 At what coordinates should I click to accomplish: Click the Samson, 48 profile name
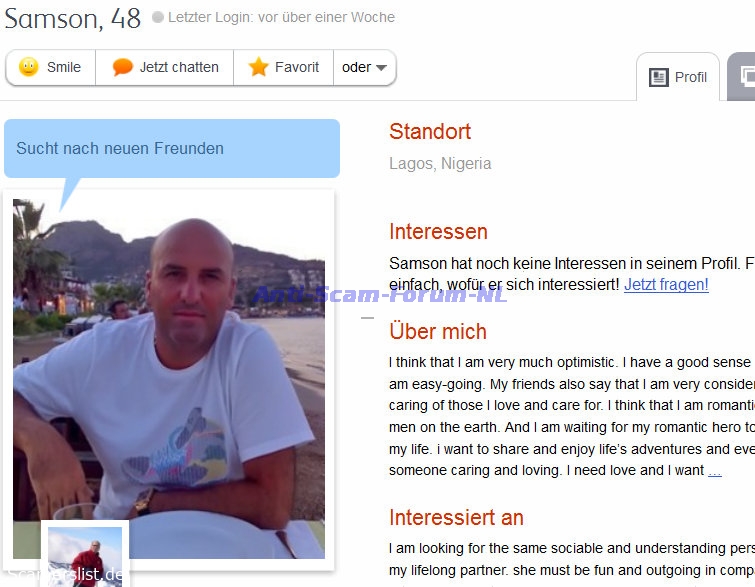[72, 19]
